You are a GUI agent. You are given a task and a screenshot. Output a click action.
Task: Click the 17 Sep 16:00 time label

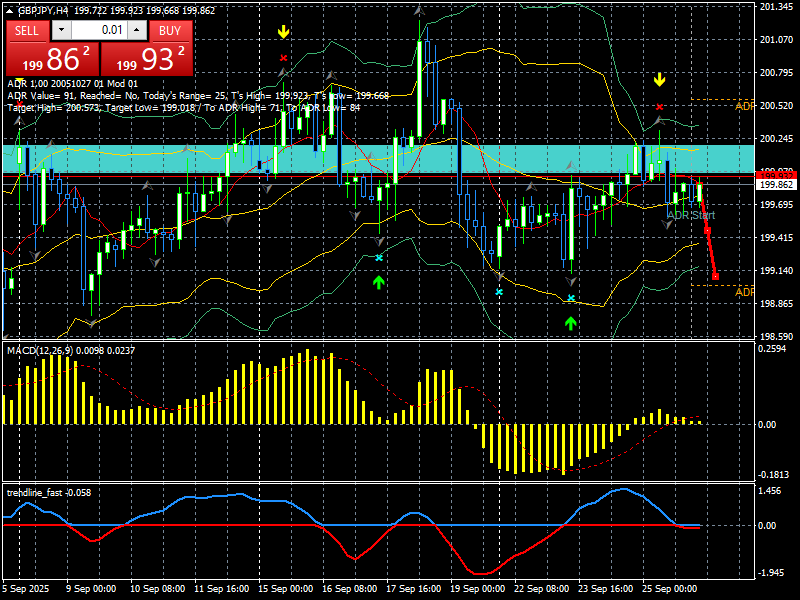coord(413,589)
